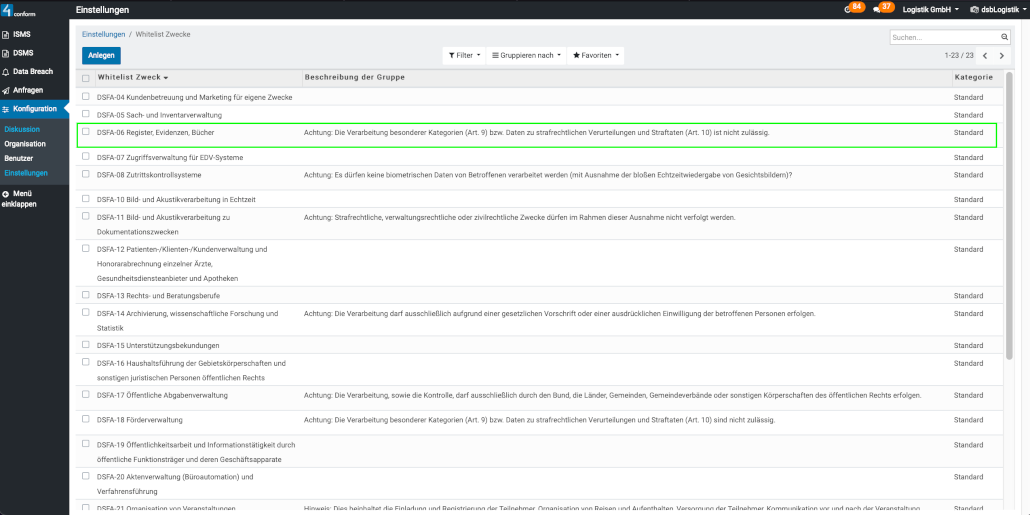Open Data Breach bell icon in sidebar

click(6, 72)
